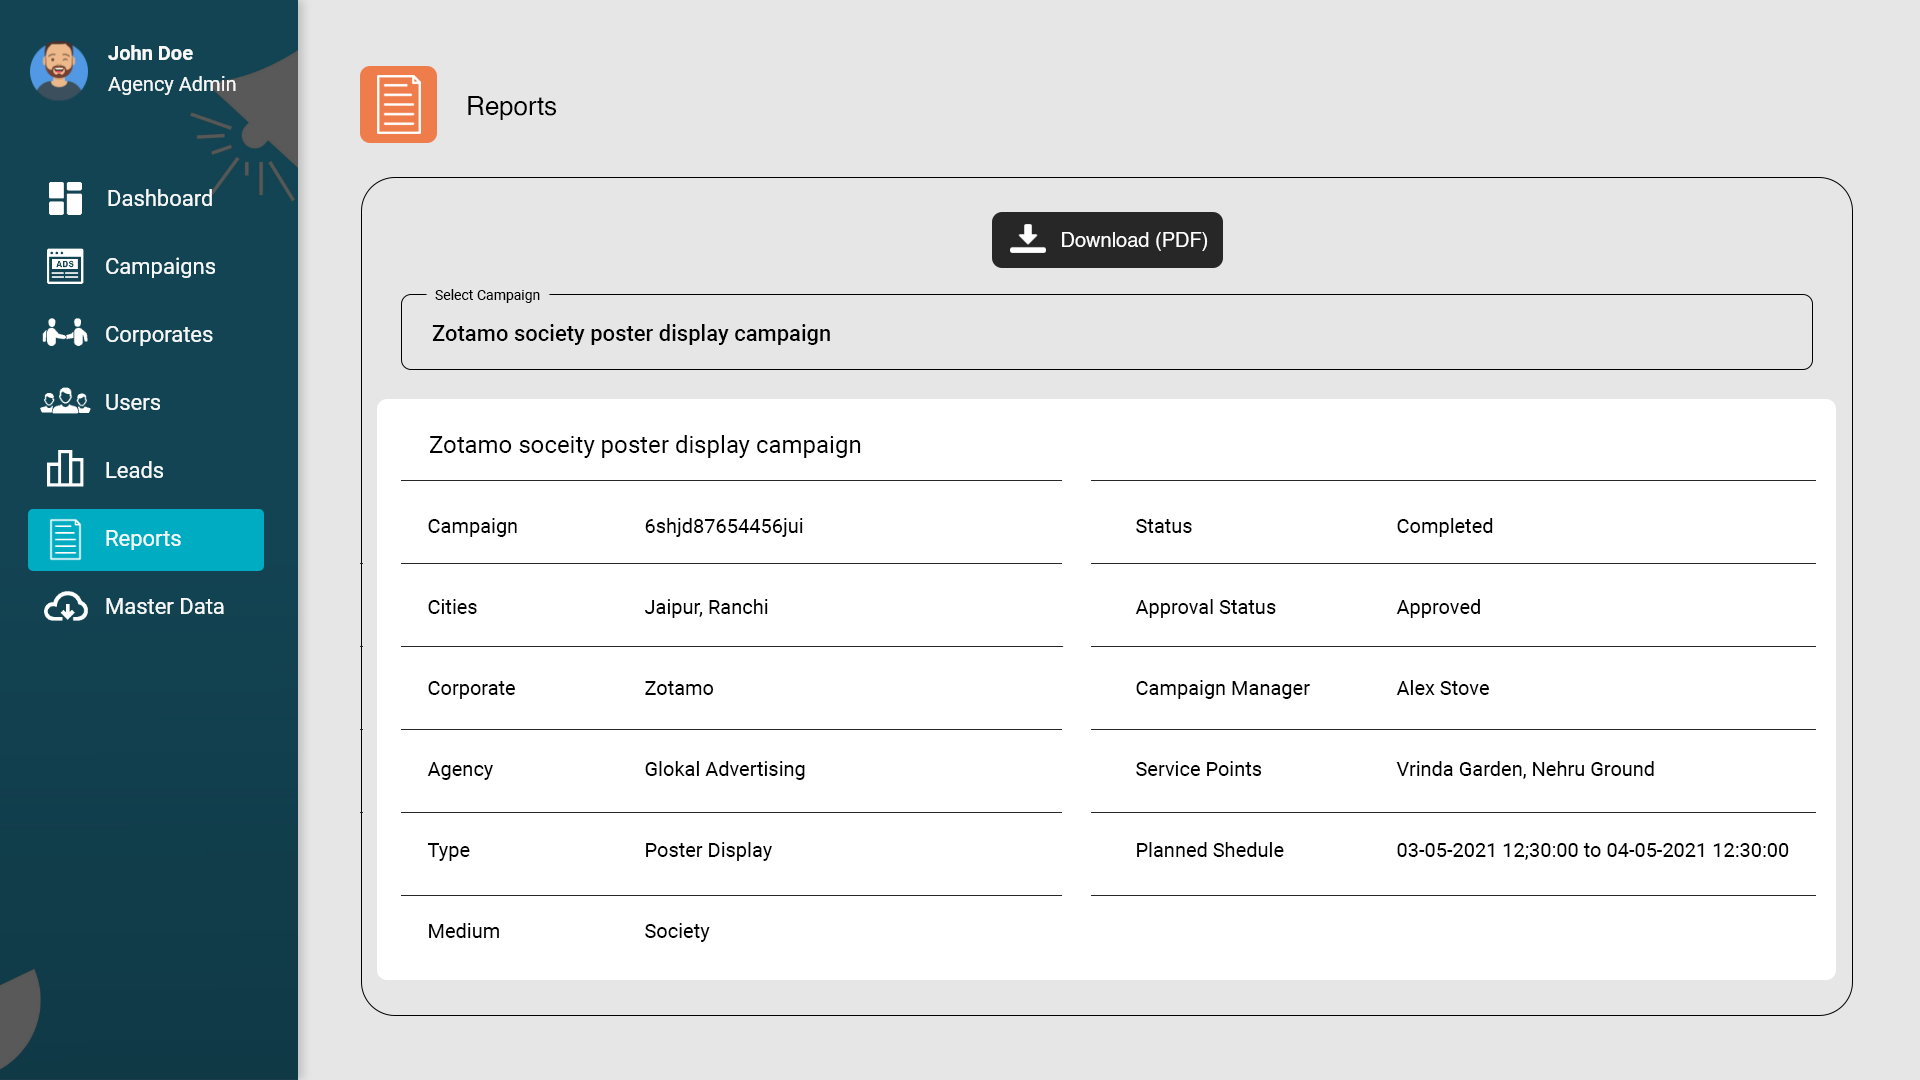
Task: Click the Alex Stove campaign manager value
Action: 1442,688
